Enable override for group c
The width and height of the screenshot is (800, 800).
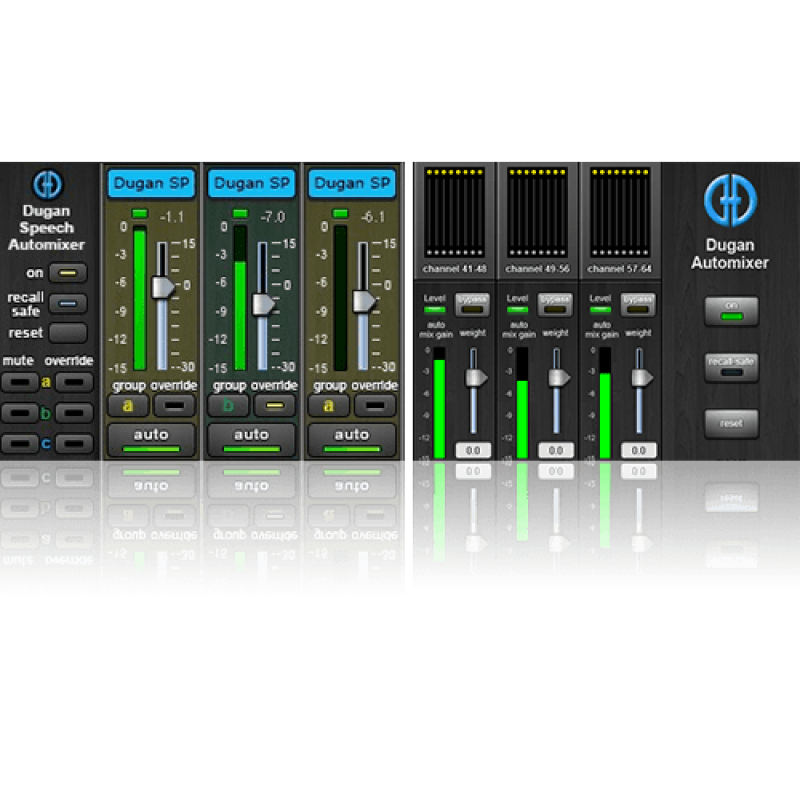coord(73,442)
